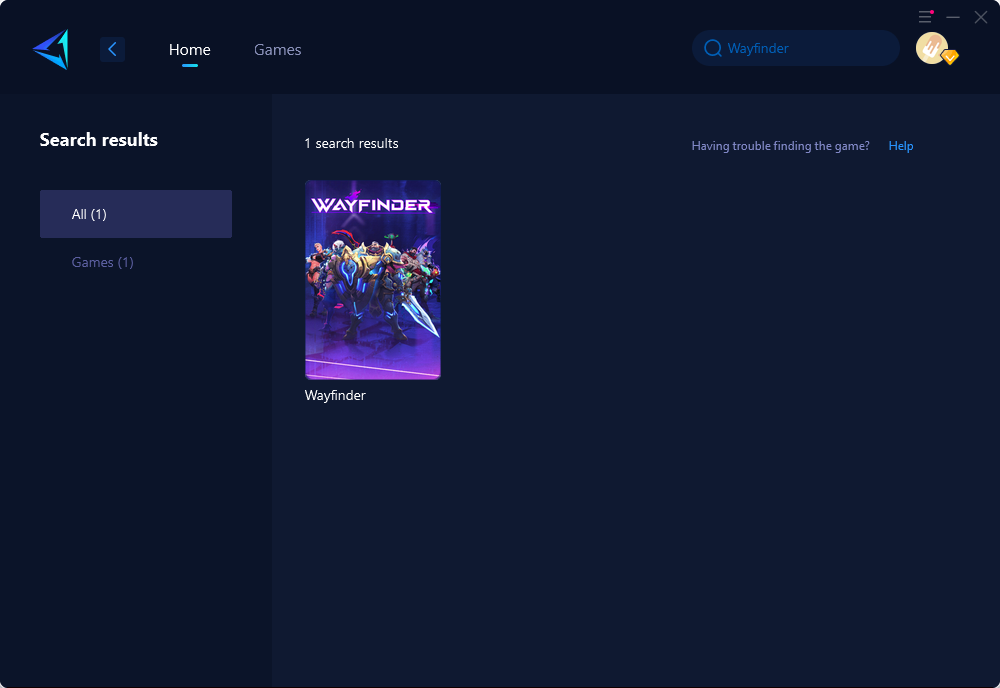Focus the Wayfinder search field
The width and height of the screenshot is (1000, 688).
(795, 48)
